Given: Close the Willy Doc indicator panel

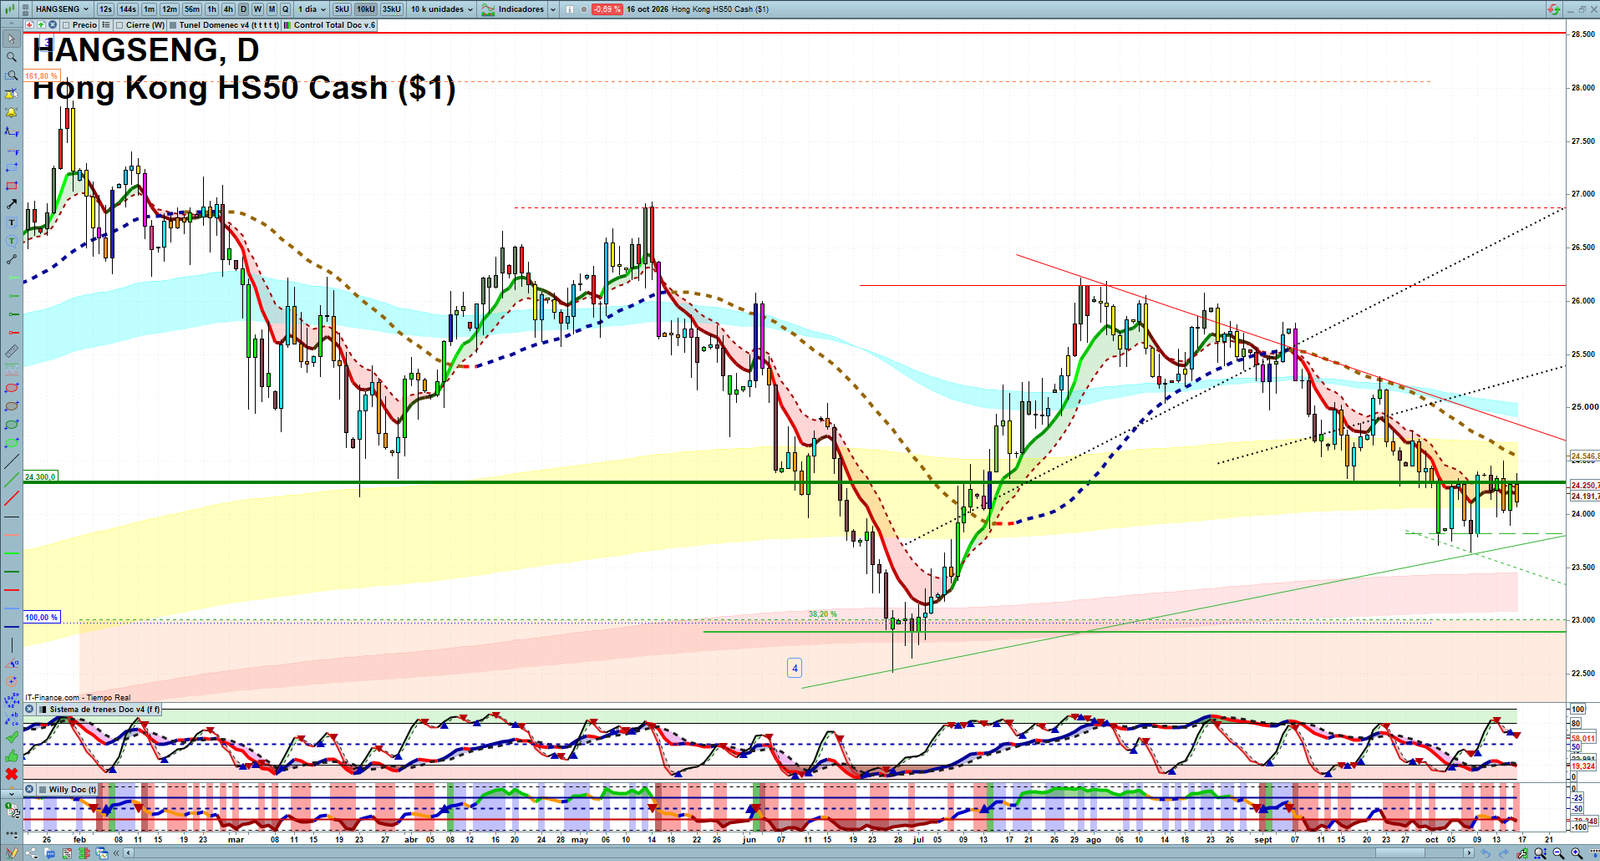Looking at the screenshot, I should pos(29,789).
